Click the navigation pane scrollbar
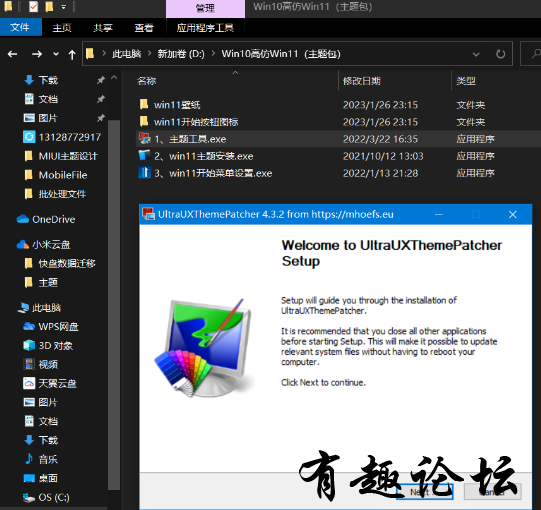541x510 pixels. click(x=114, y=304)
